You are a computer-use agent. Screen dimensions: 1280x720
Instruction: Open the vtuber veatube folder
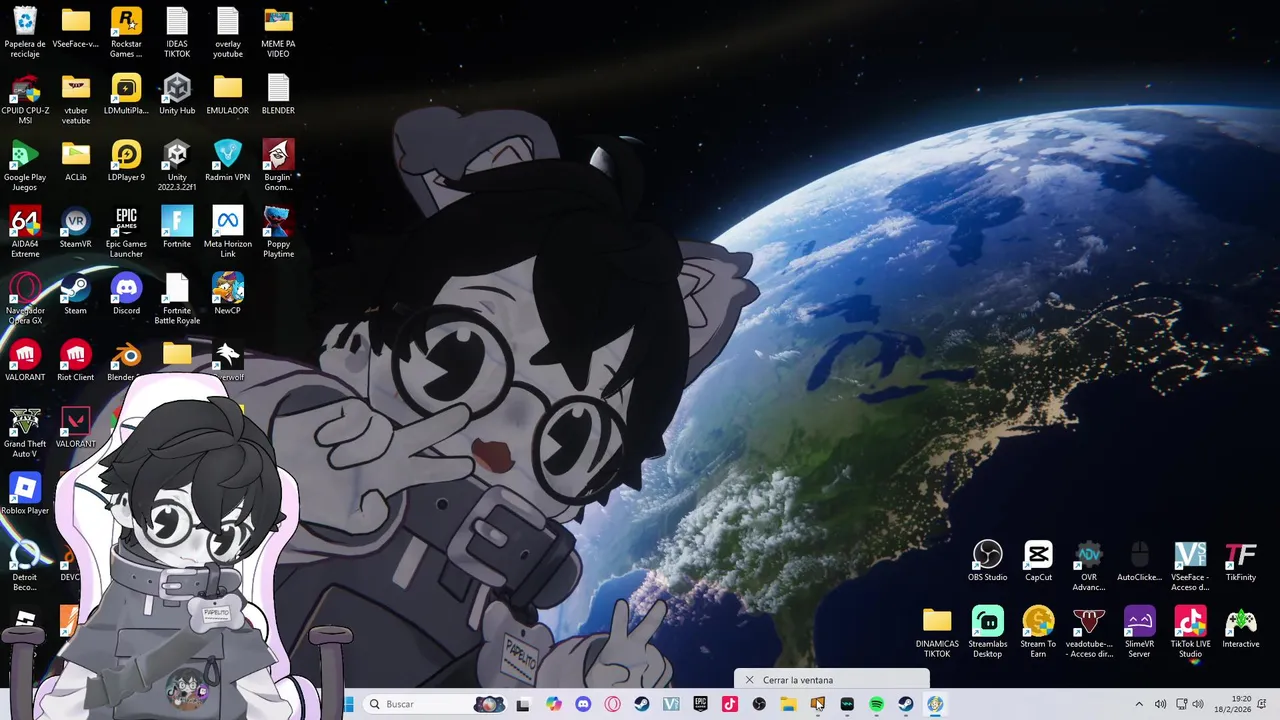[76, 99]
